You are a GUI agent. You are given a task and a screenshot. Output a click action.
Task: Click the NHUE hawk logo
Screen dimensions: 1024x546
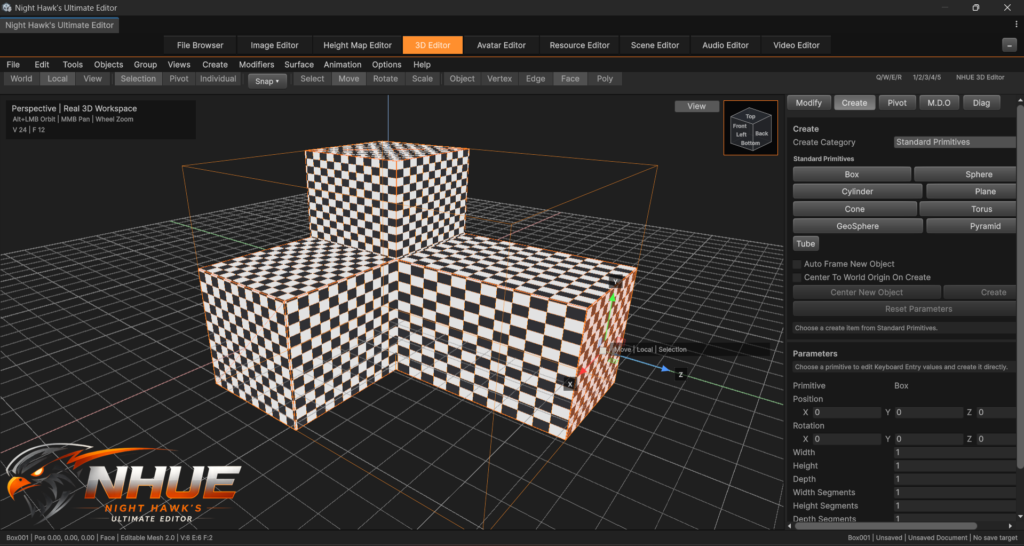tap(121, 487)
